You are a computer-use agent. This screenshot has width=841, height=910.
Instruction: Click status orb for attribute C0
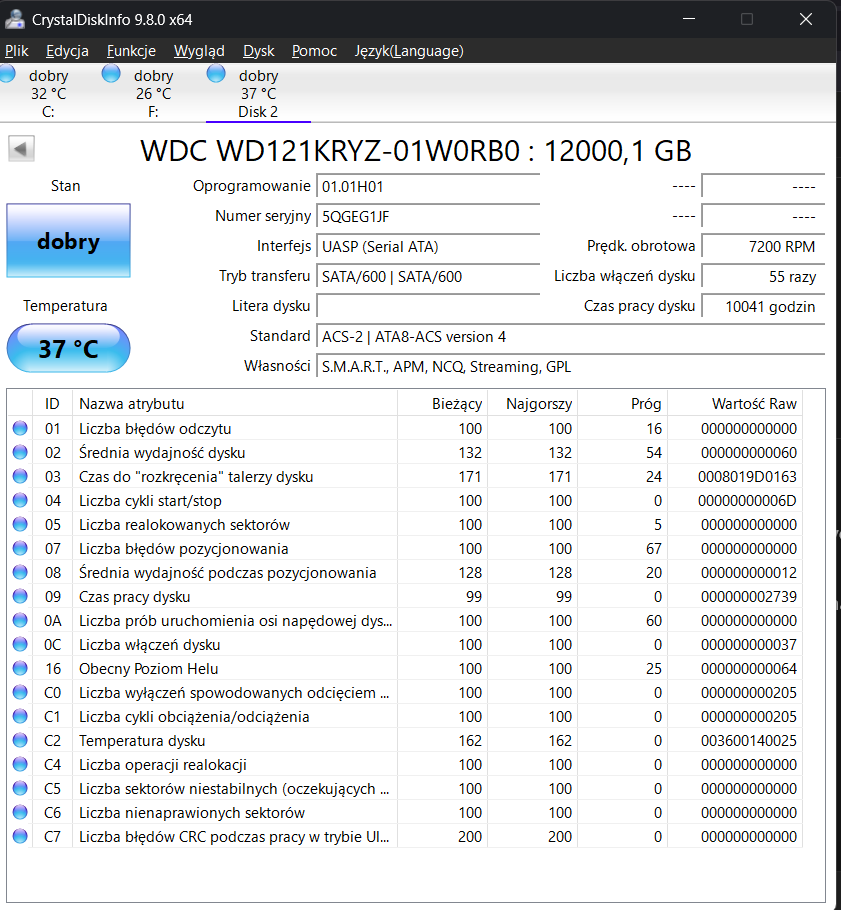pos(20,692)
